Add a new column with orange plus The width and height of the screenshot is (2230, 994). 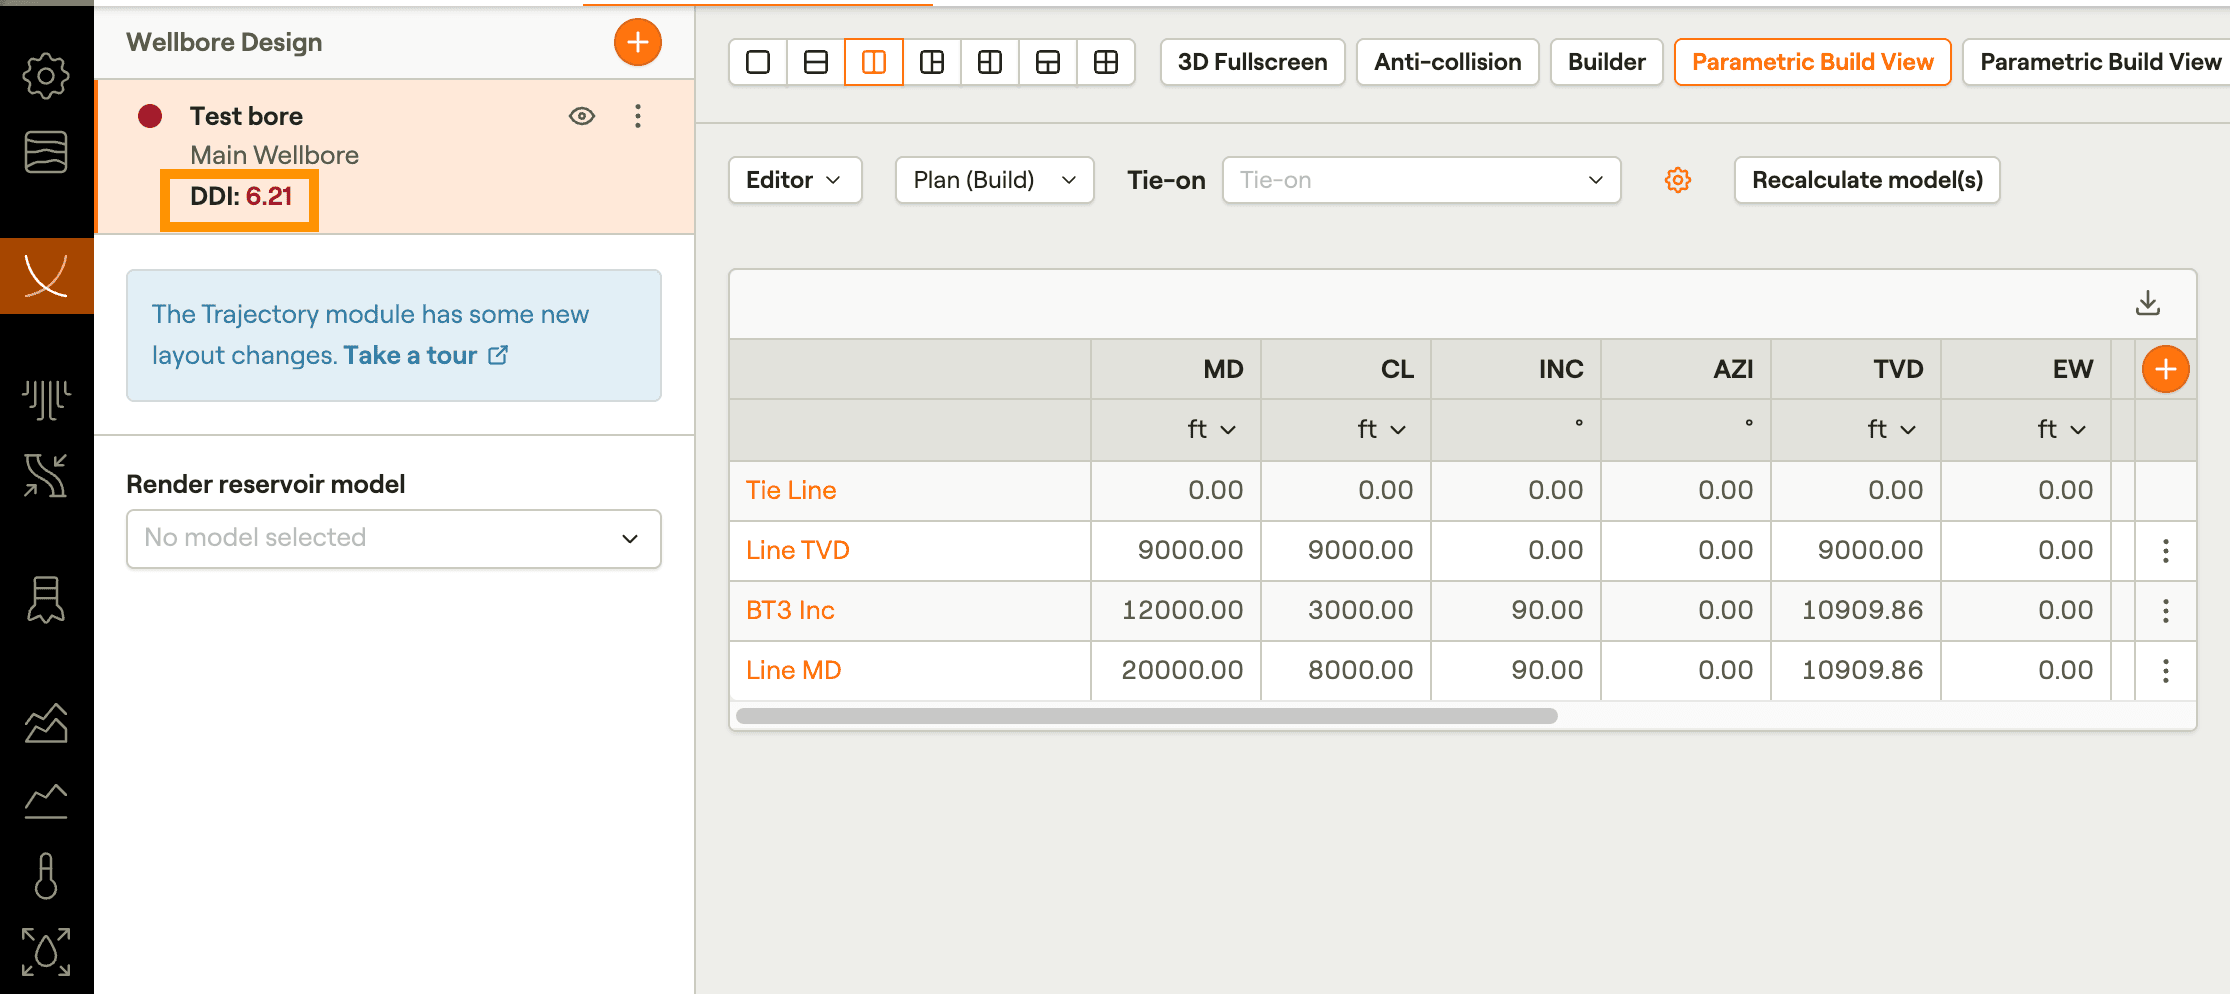tap(2165, 369)
